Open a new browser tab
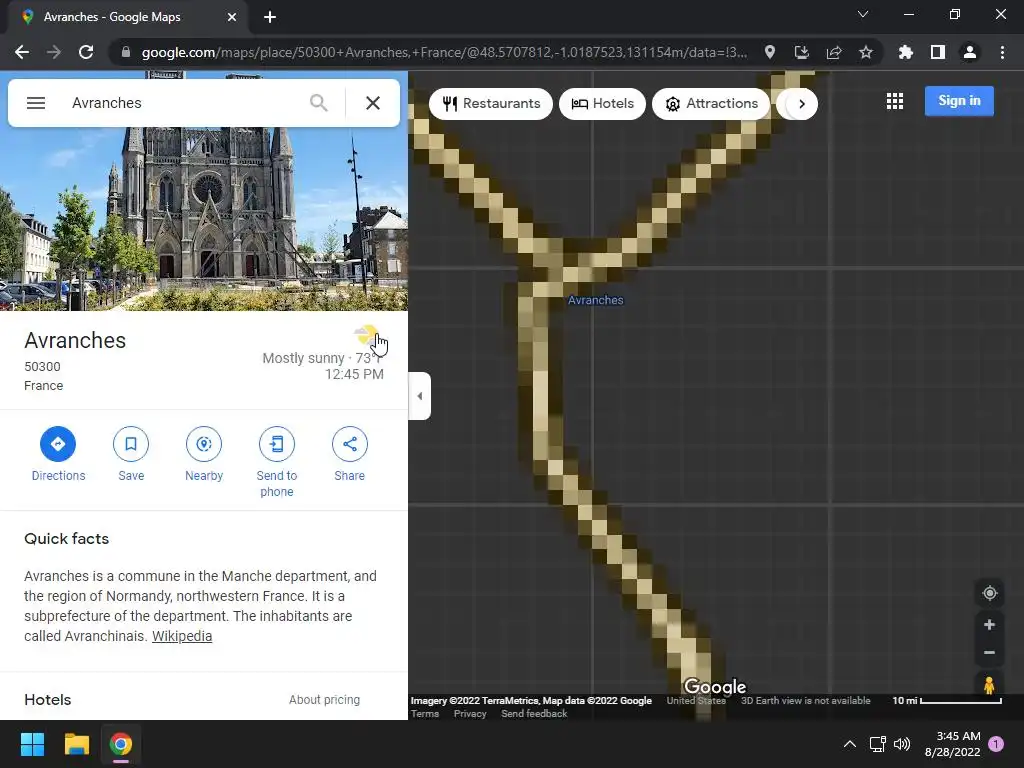This screenshot has width=1024, height=768. coord(270,17)
